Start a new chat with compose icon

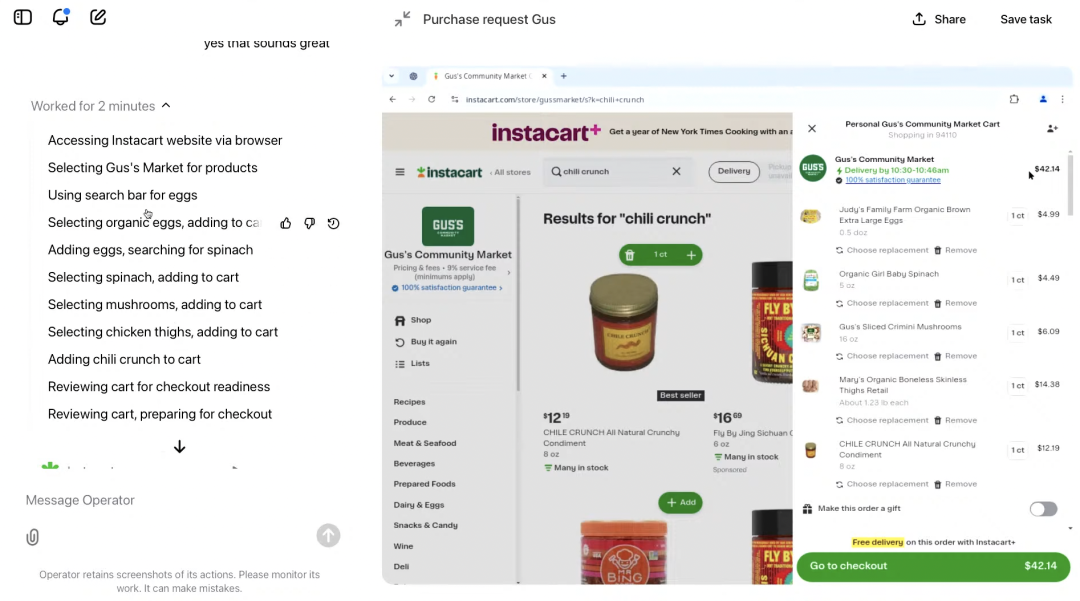point(98,17)
